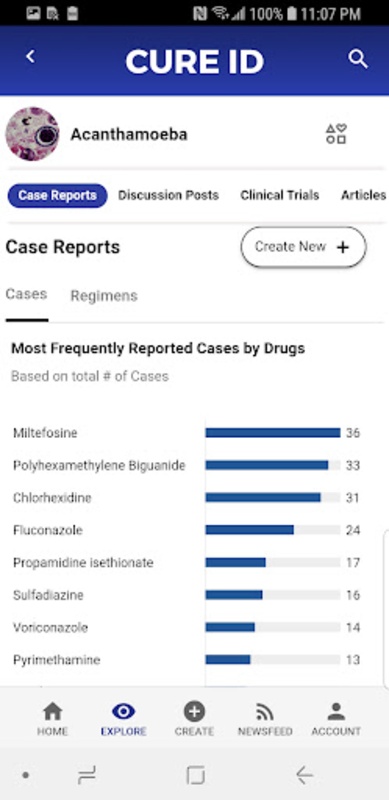
Task: Switch to Discussion Posts tab
Action: coord(168,195)
